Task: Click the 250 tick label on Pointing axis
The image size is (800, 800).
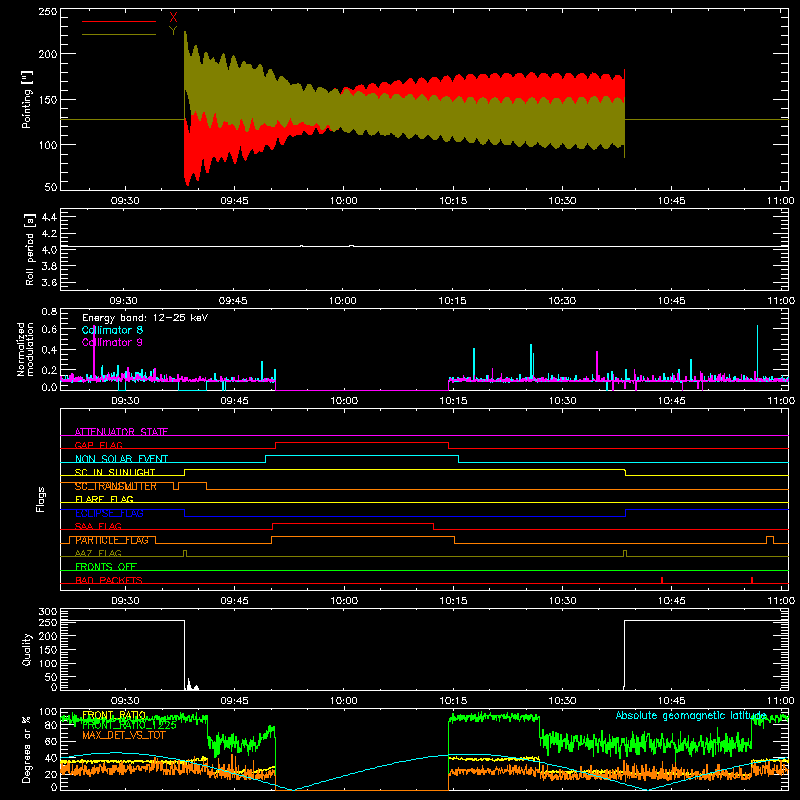Action: click(x=47, y=11)
